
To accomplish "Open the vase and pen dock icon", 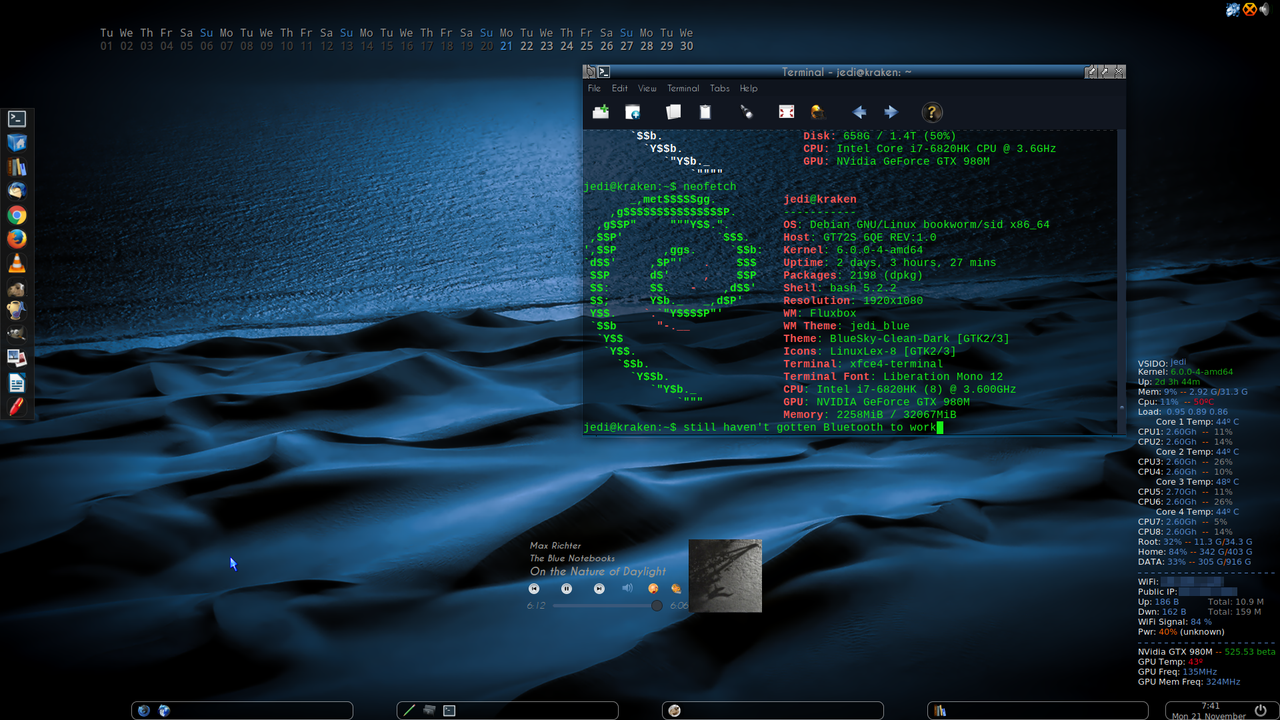I will pyautogui.click(x=16, y=311).
